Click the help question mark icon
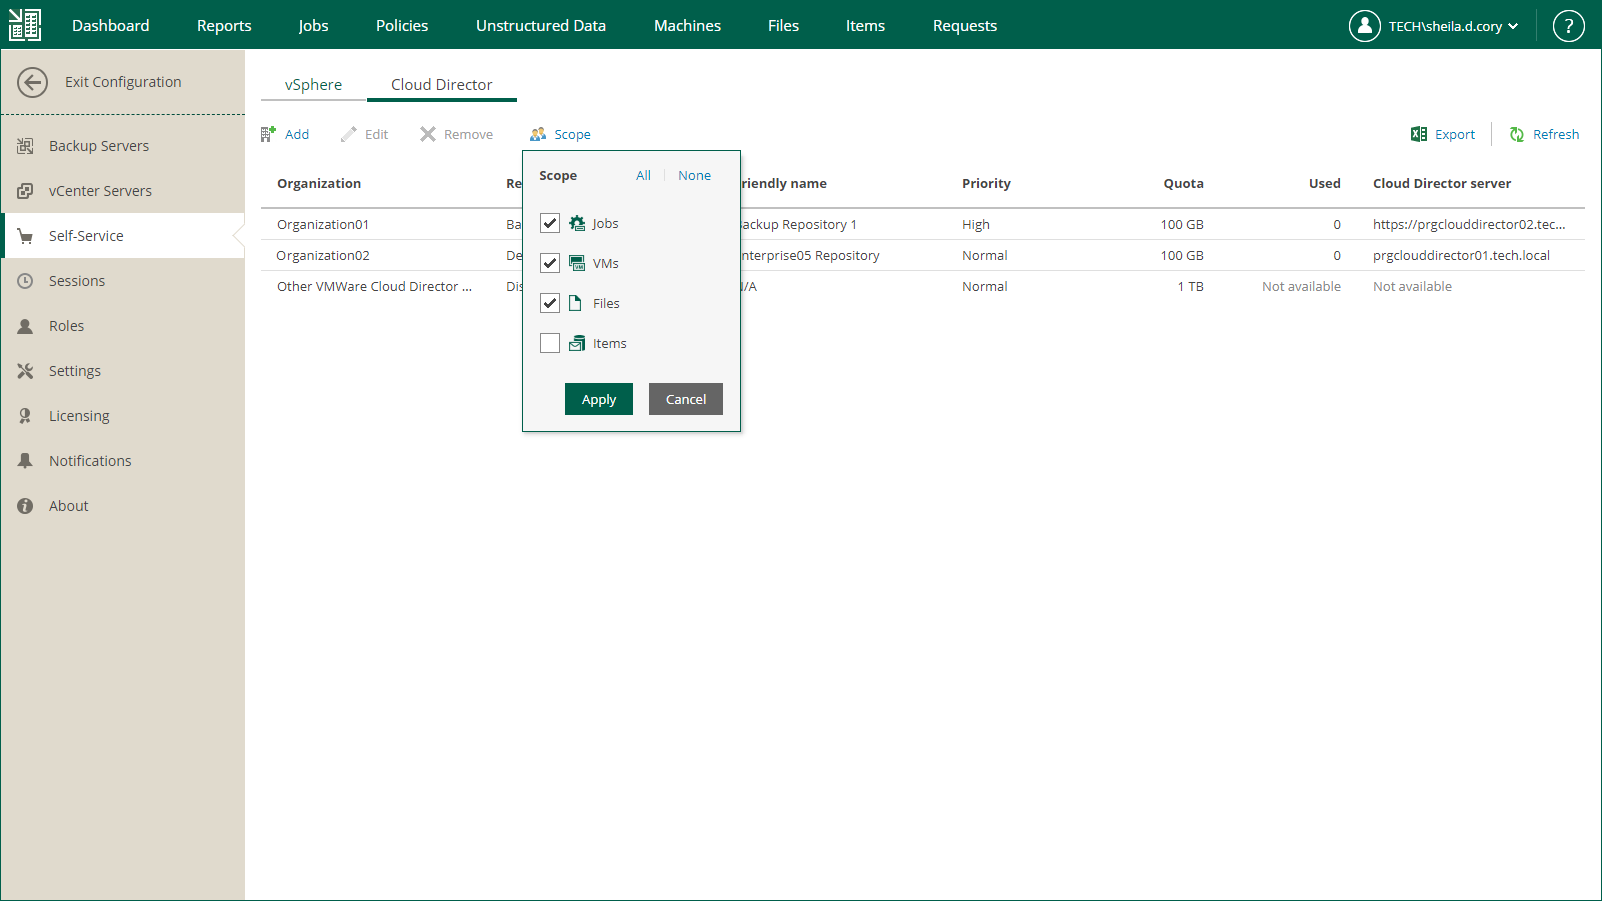Image resolution: width=1602 pixels, height=901 pixels. point(1568,26)
